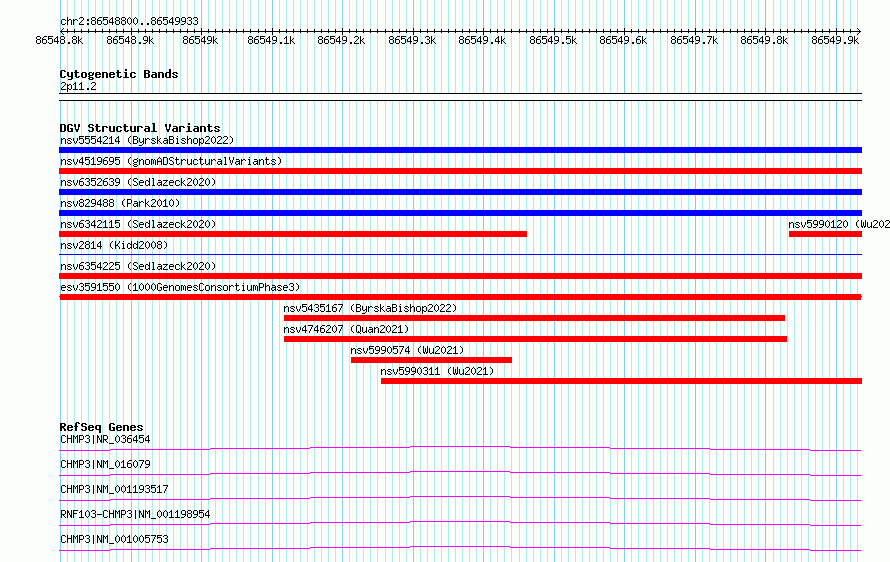Screen dimensions: 890x562
Task: Select the blue nsv829488 variant bar
Action: 460,213
